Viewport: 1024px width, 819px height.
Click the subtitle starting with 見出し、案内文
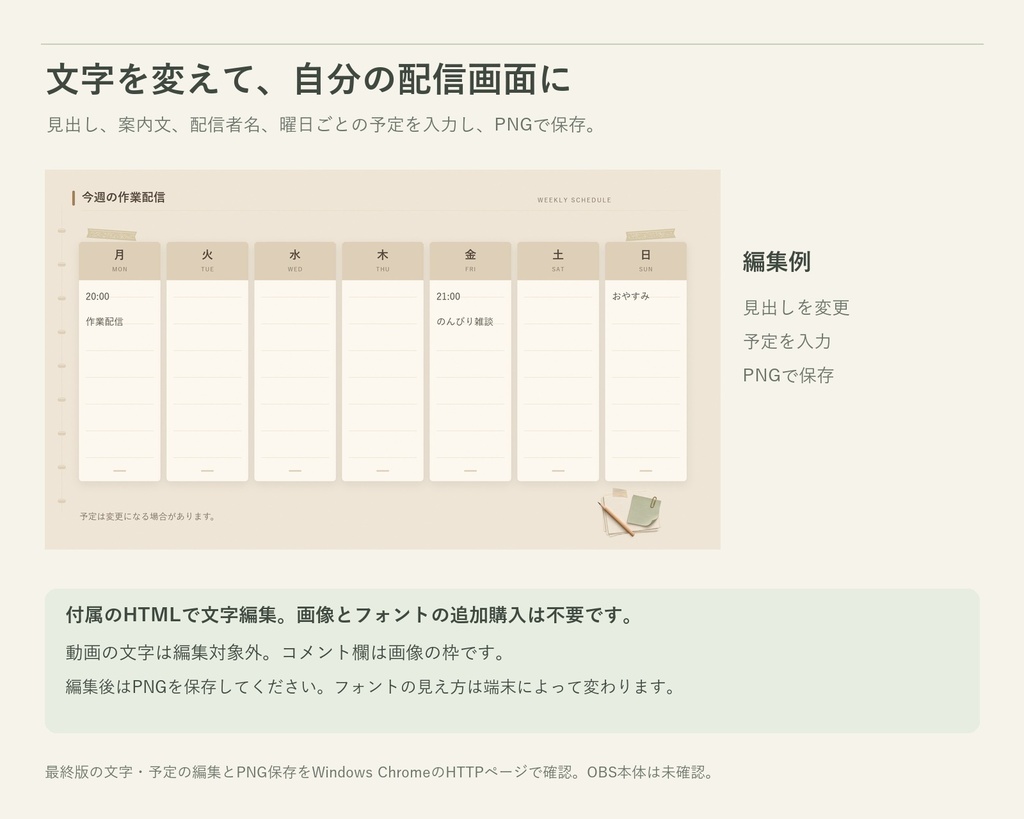click(x=321, y=124)
